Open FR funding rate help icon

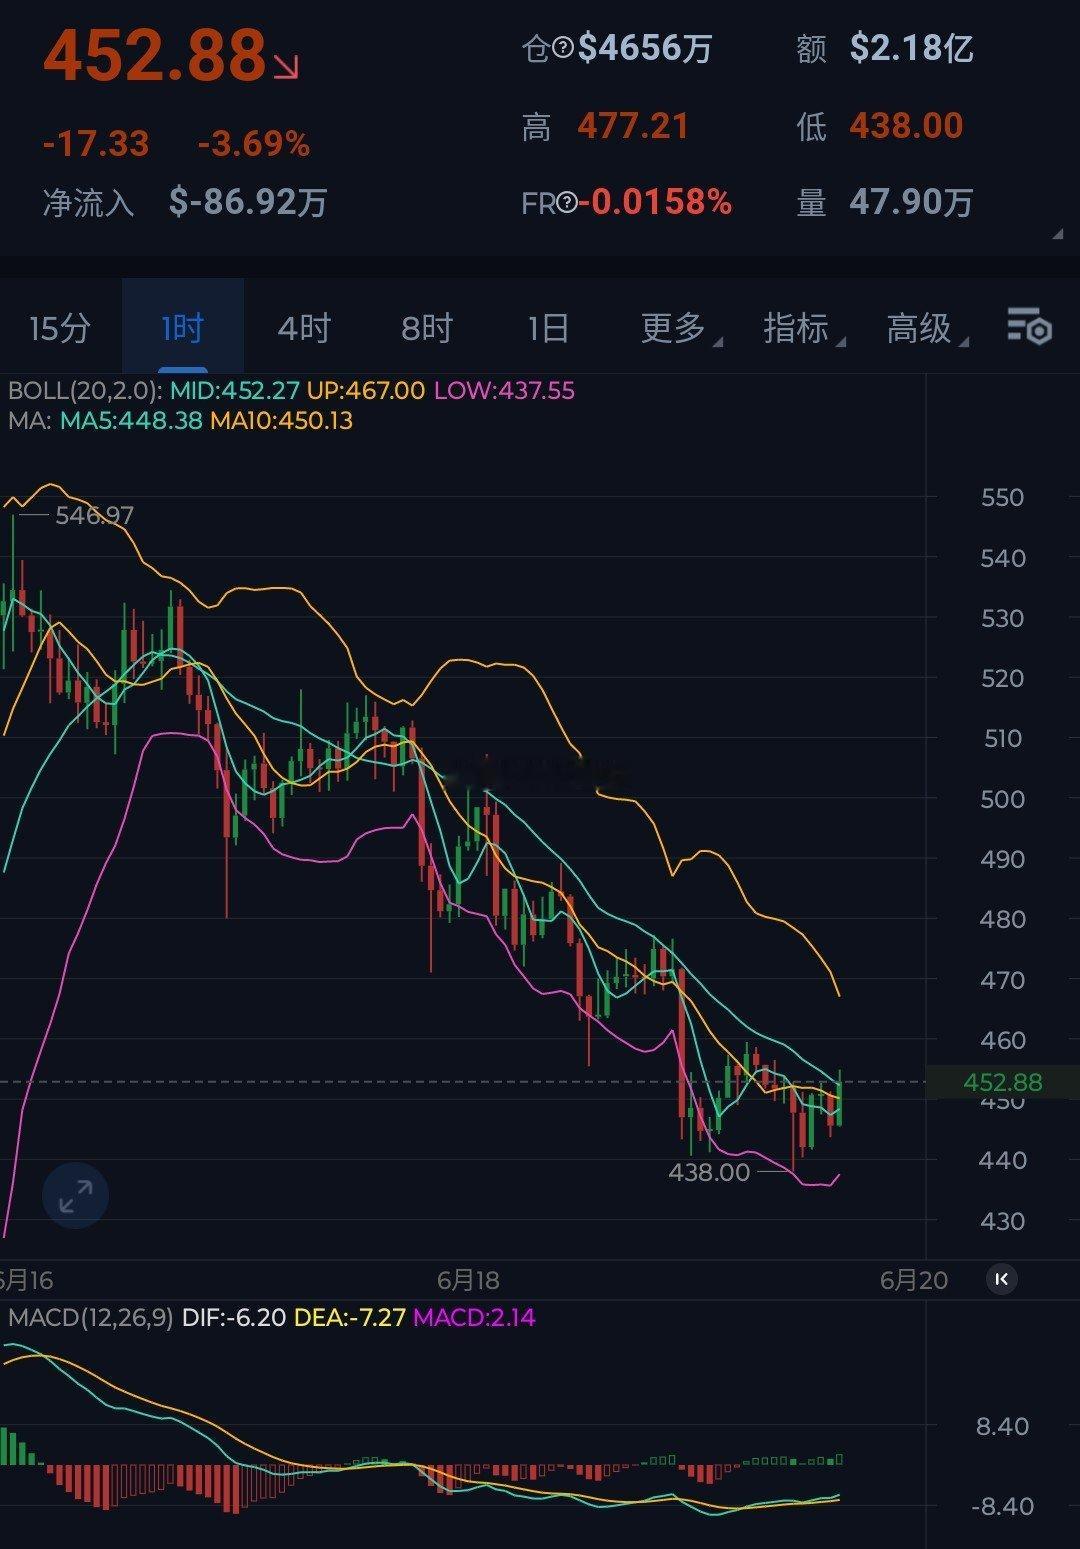[566, 203]
